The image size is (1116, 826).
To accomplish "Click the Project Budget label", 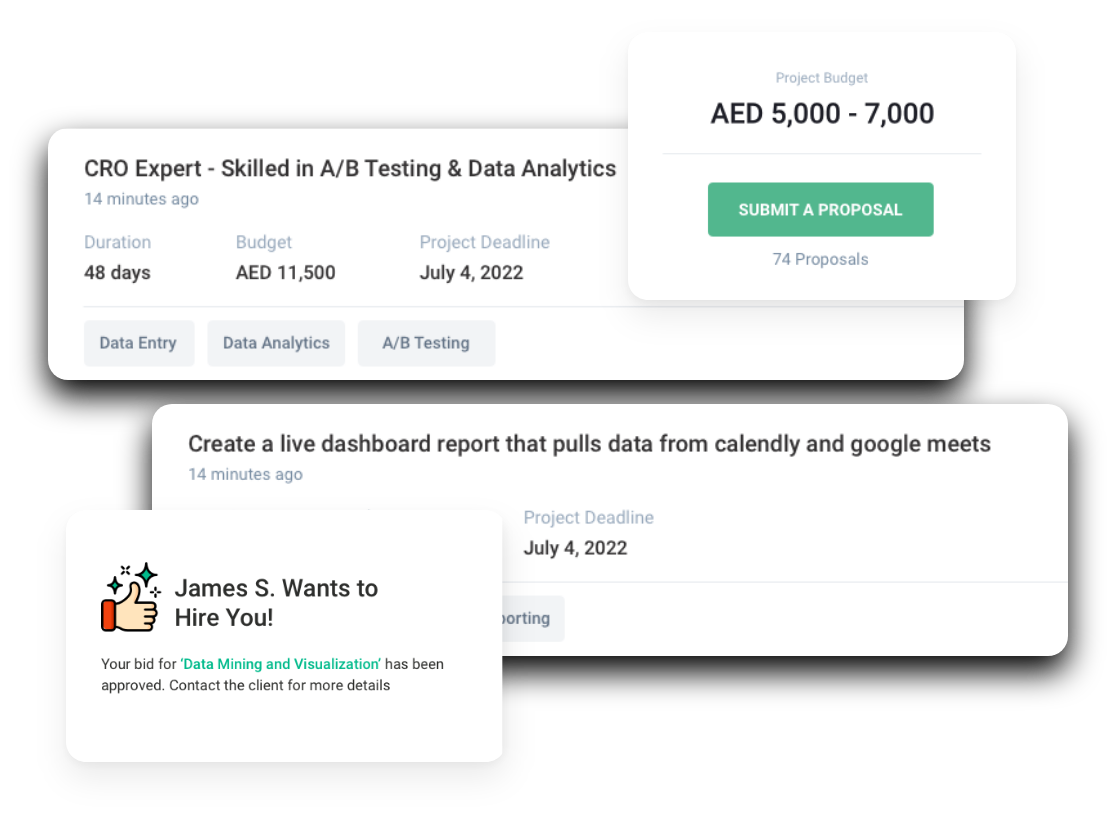I will [x=822, y=78].
